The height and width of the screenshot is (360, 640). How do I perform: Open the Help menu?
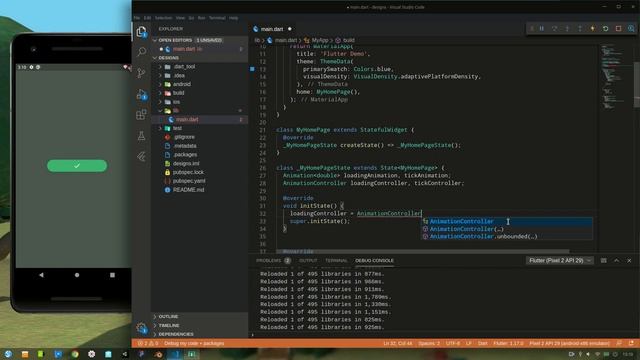(x=233, y=18)
